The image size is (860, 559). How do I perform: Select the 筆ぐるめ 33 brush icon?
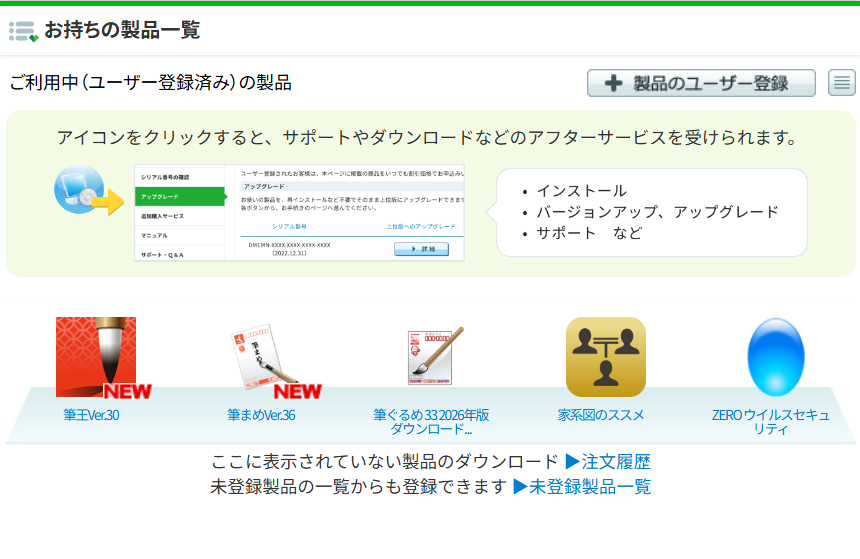(434, 356)
